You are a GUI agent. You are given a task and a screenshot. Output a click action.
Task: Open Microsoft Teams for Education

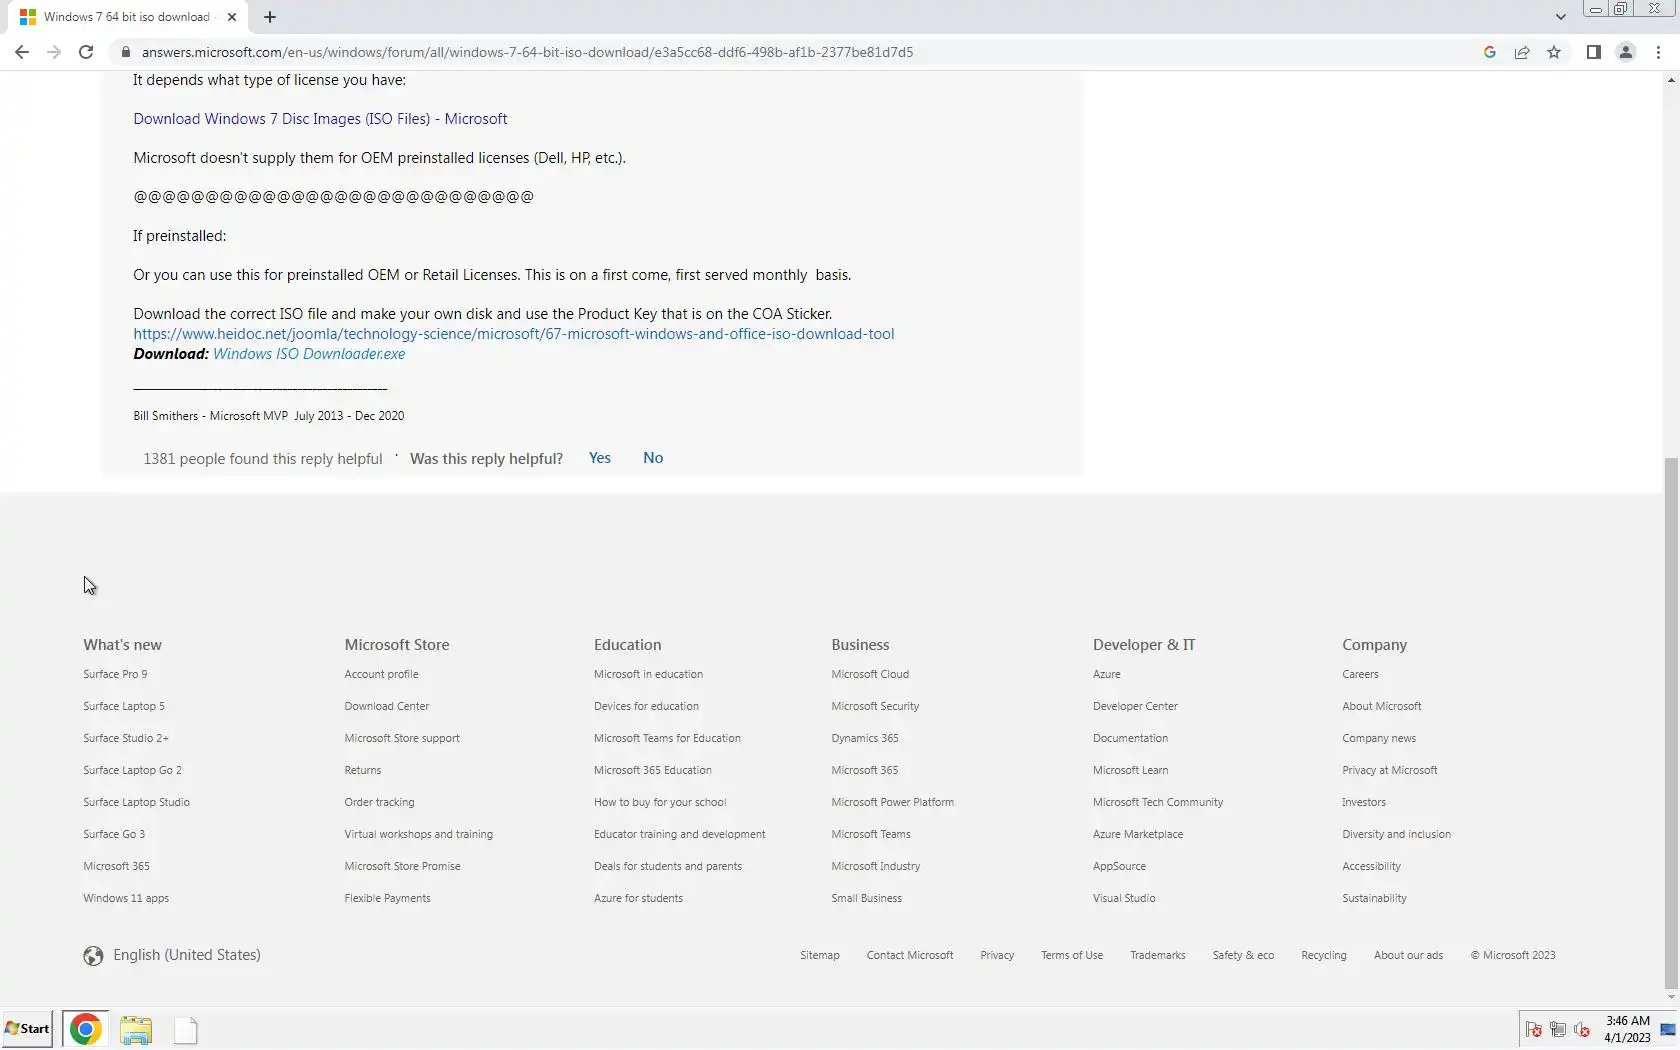[x=667, y=738]
